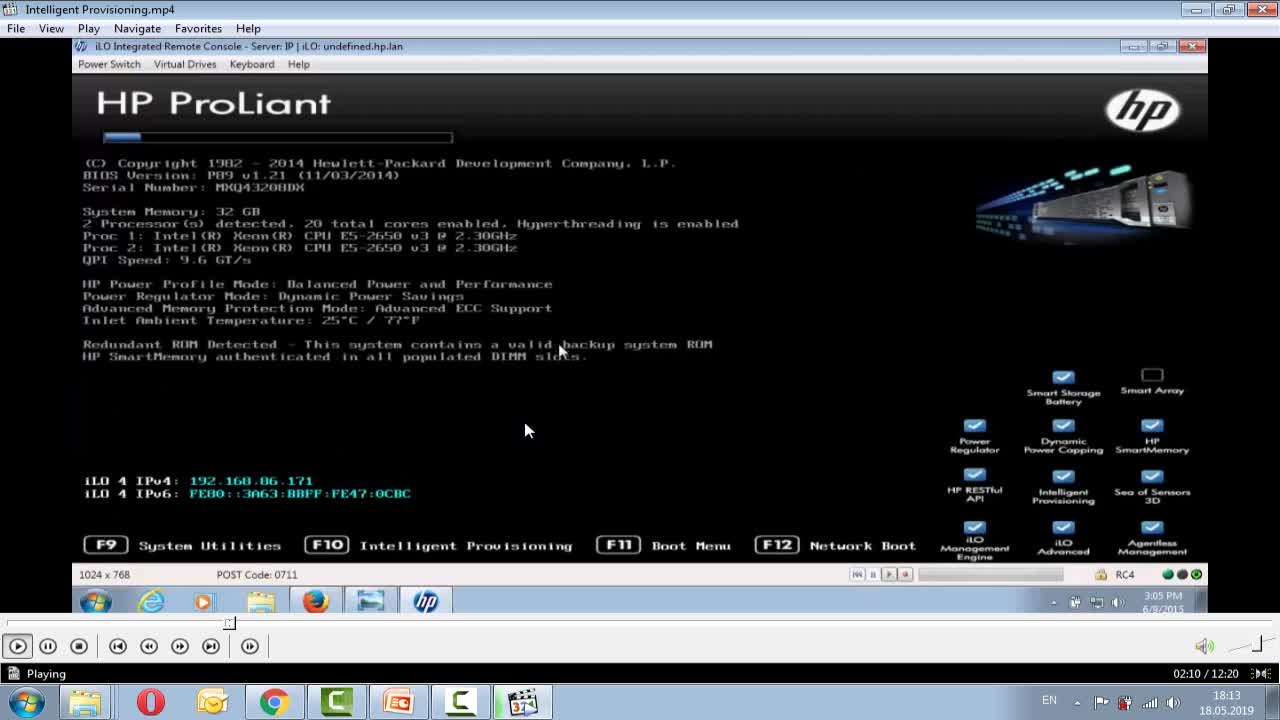Open Opera browser from the taskbar
Viewport: 1280px width, 720px height.
point(150,702)
